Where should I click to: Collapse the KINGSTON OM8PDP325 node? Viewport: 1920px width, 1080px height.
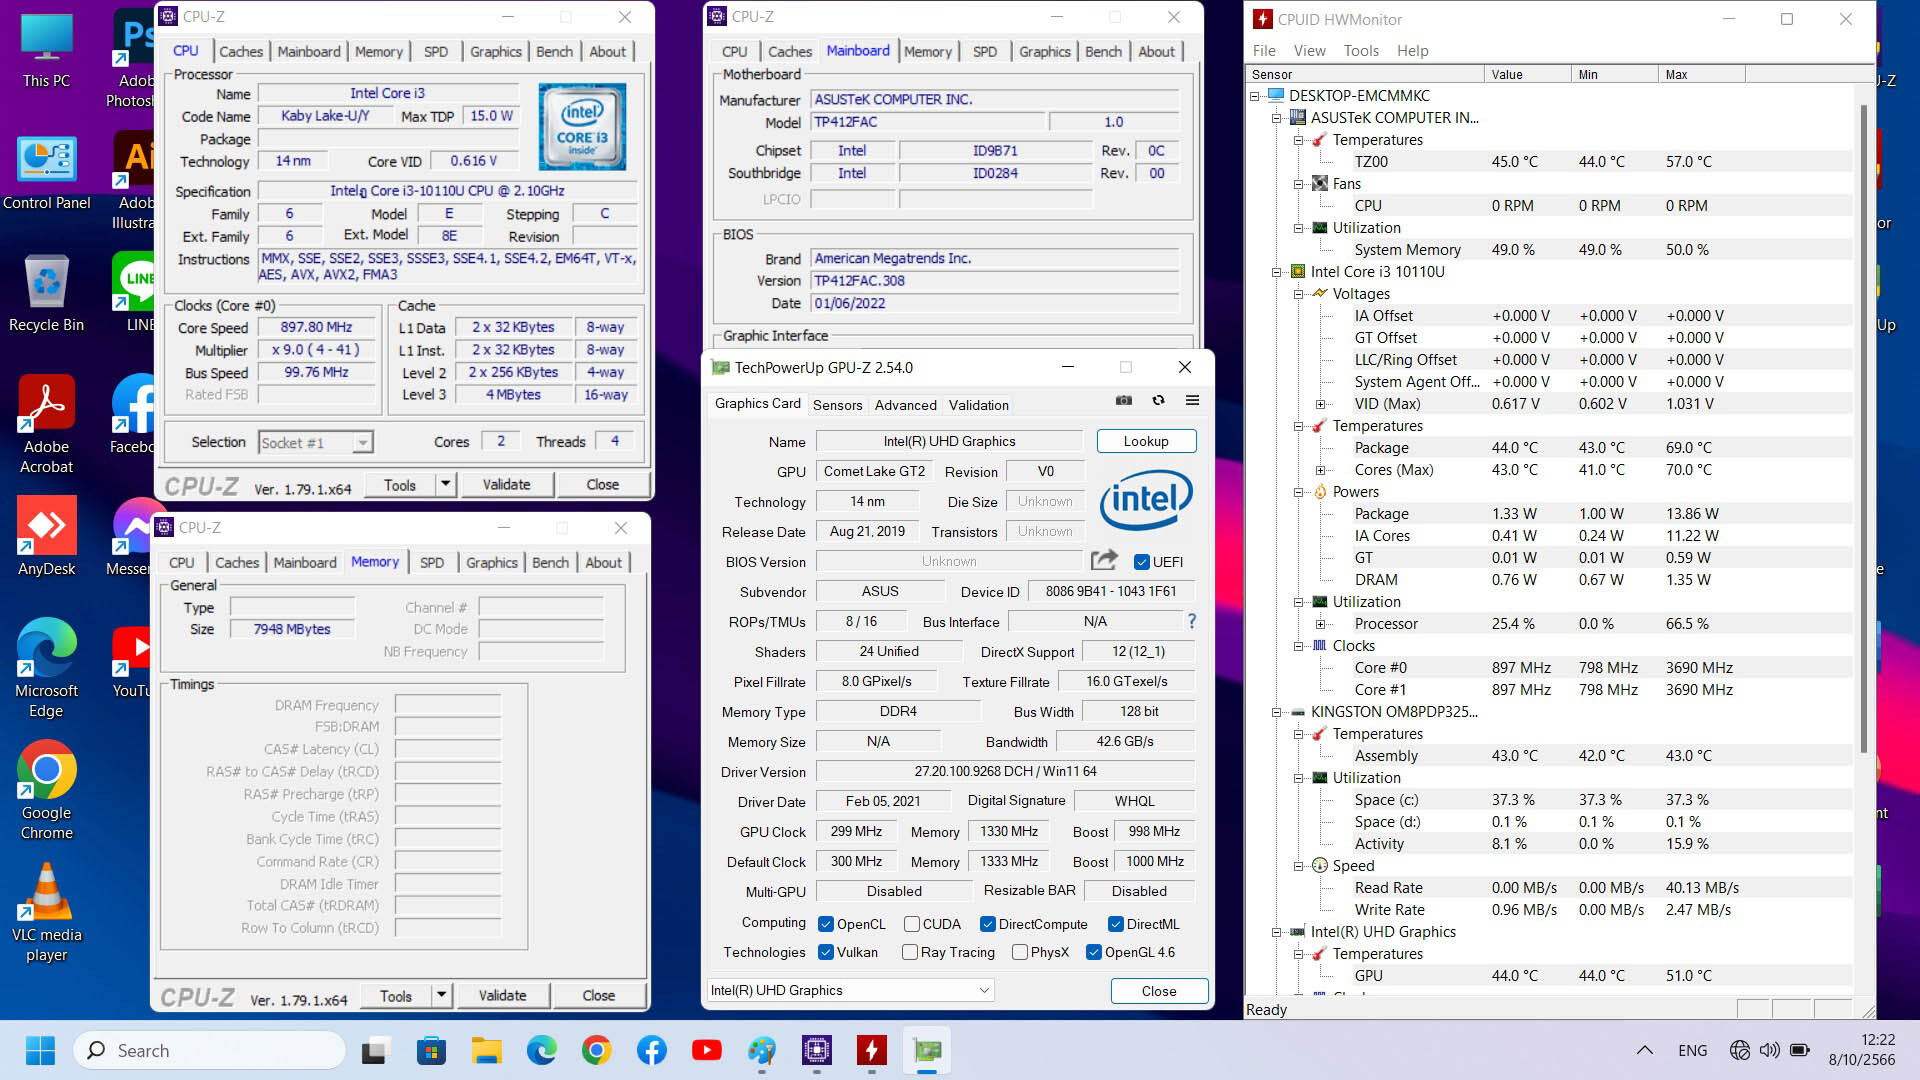pos(1277,712)
